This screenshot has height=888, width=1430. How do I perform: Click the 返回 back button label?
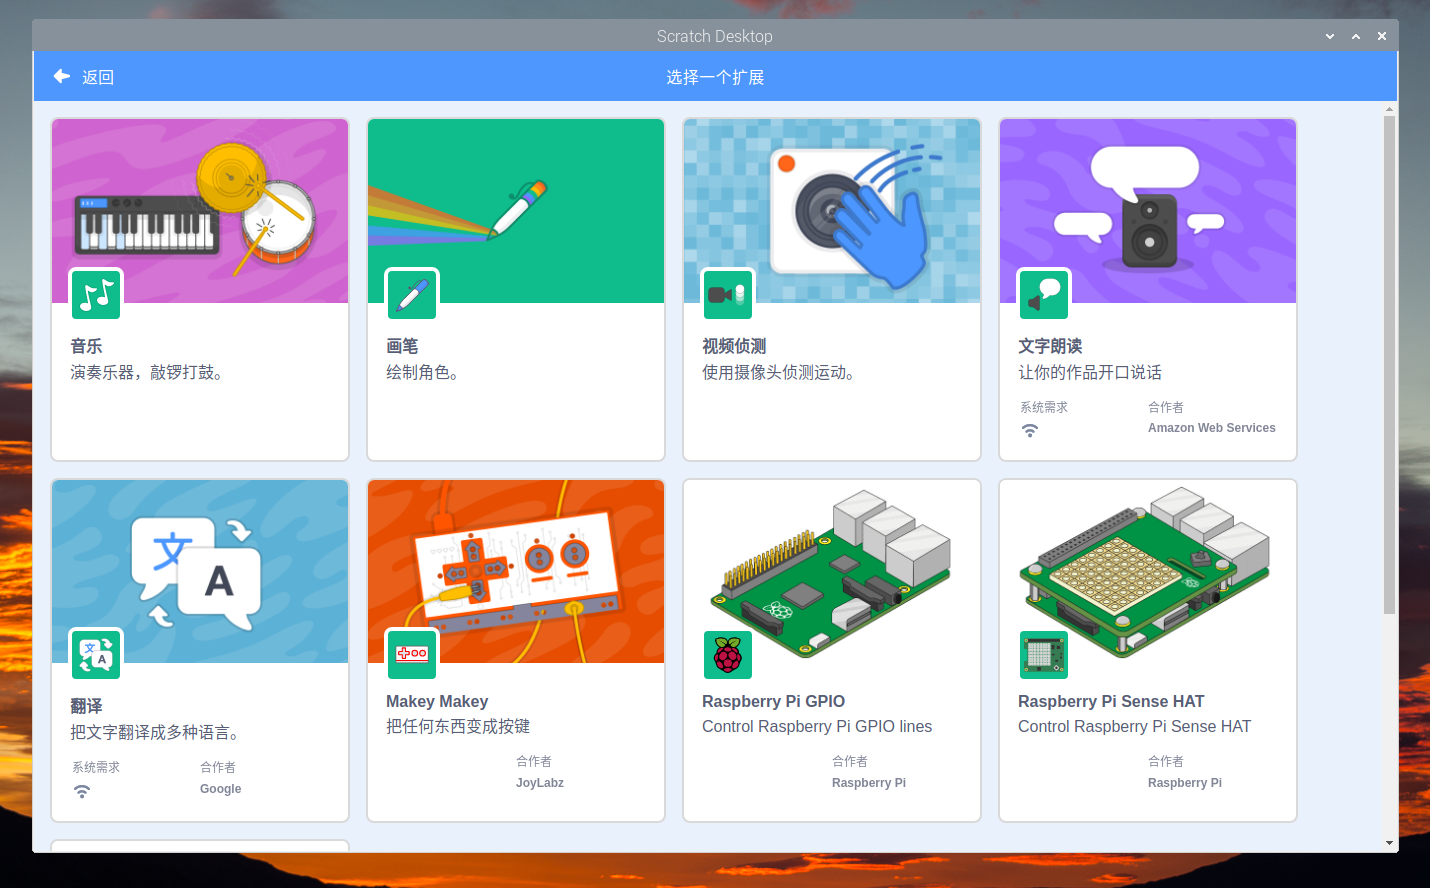point(98,77)
